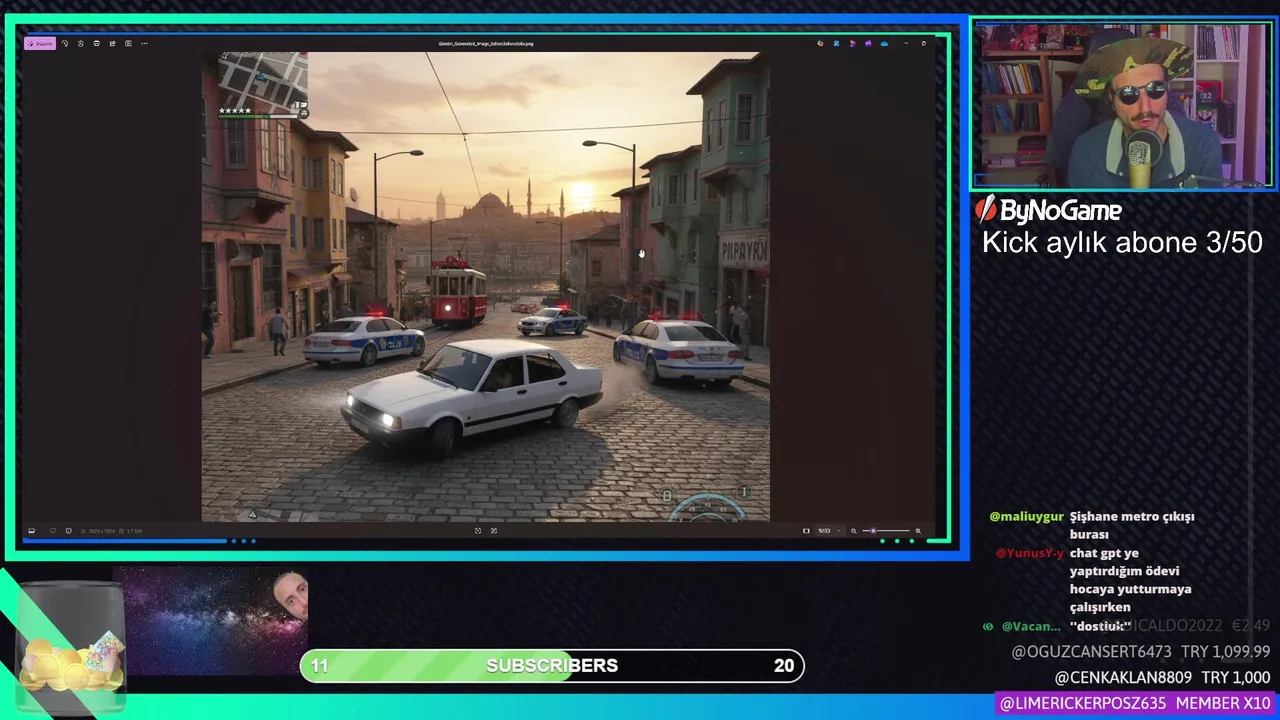Click the Düzenle edit button in Photos

tap(40, 44)
